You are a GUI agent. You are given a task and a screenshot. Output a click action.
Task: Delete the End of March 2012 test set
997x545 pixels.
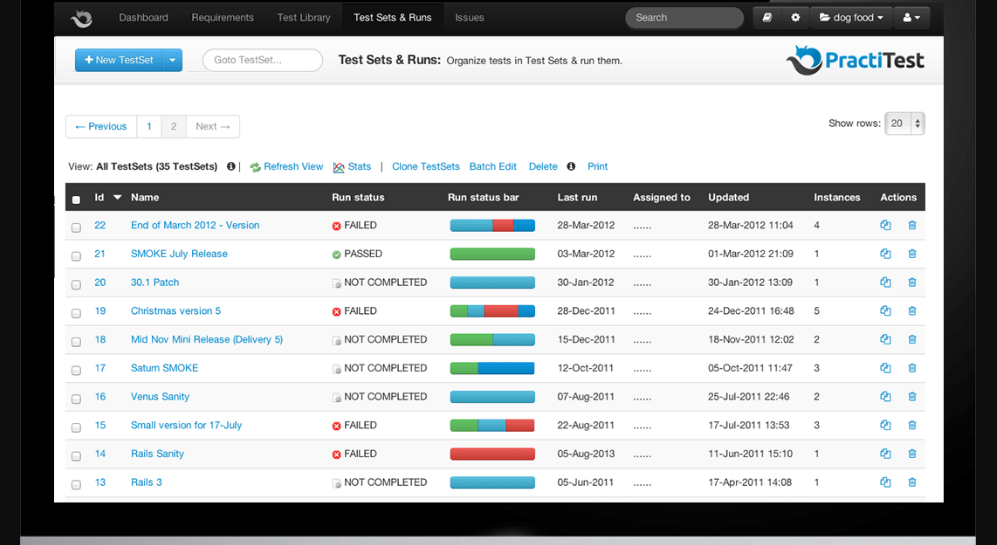912,226
